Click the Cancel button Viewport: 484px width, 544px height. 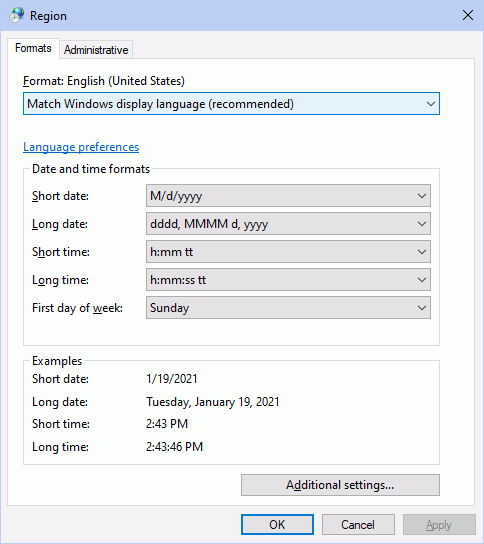tap(358, 525)
